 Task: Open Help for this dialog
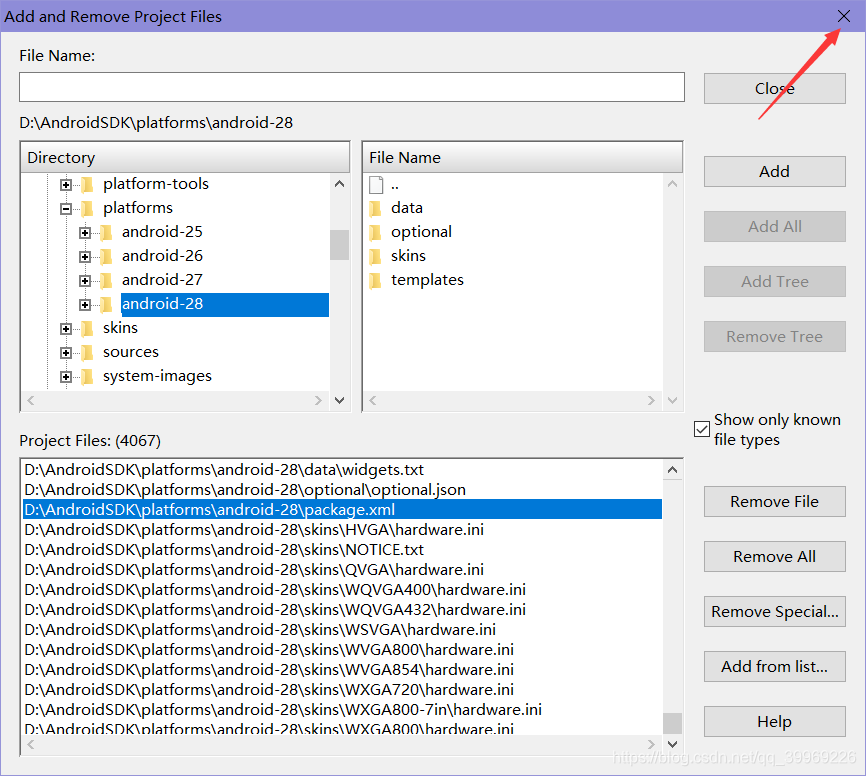(774, 721)
